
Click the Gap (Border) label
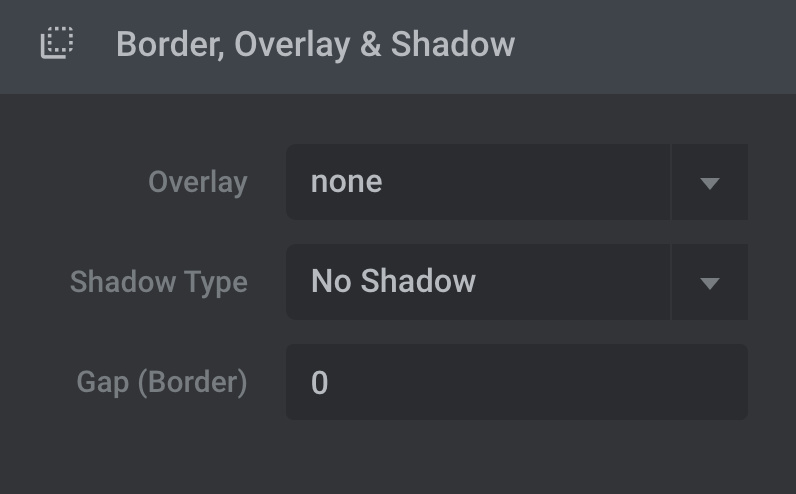pyautogui.click(x=162, y=382)
